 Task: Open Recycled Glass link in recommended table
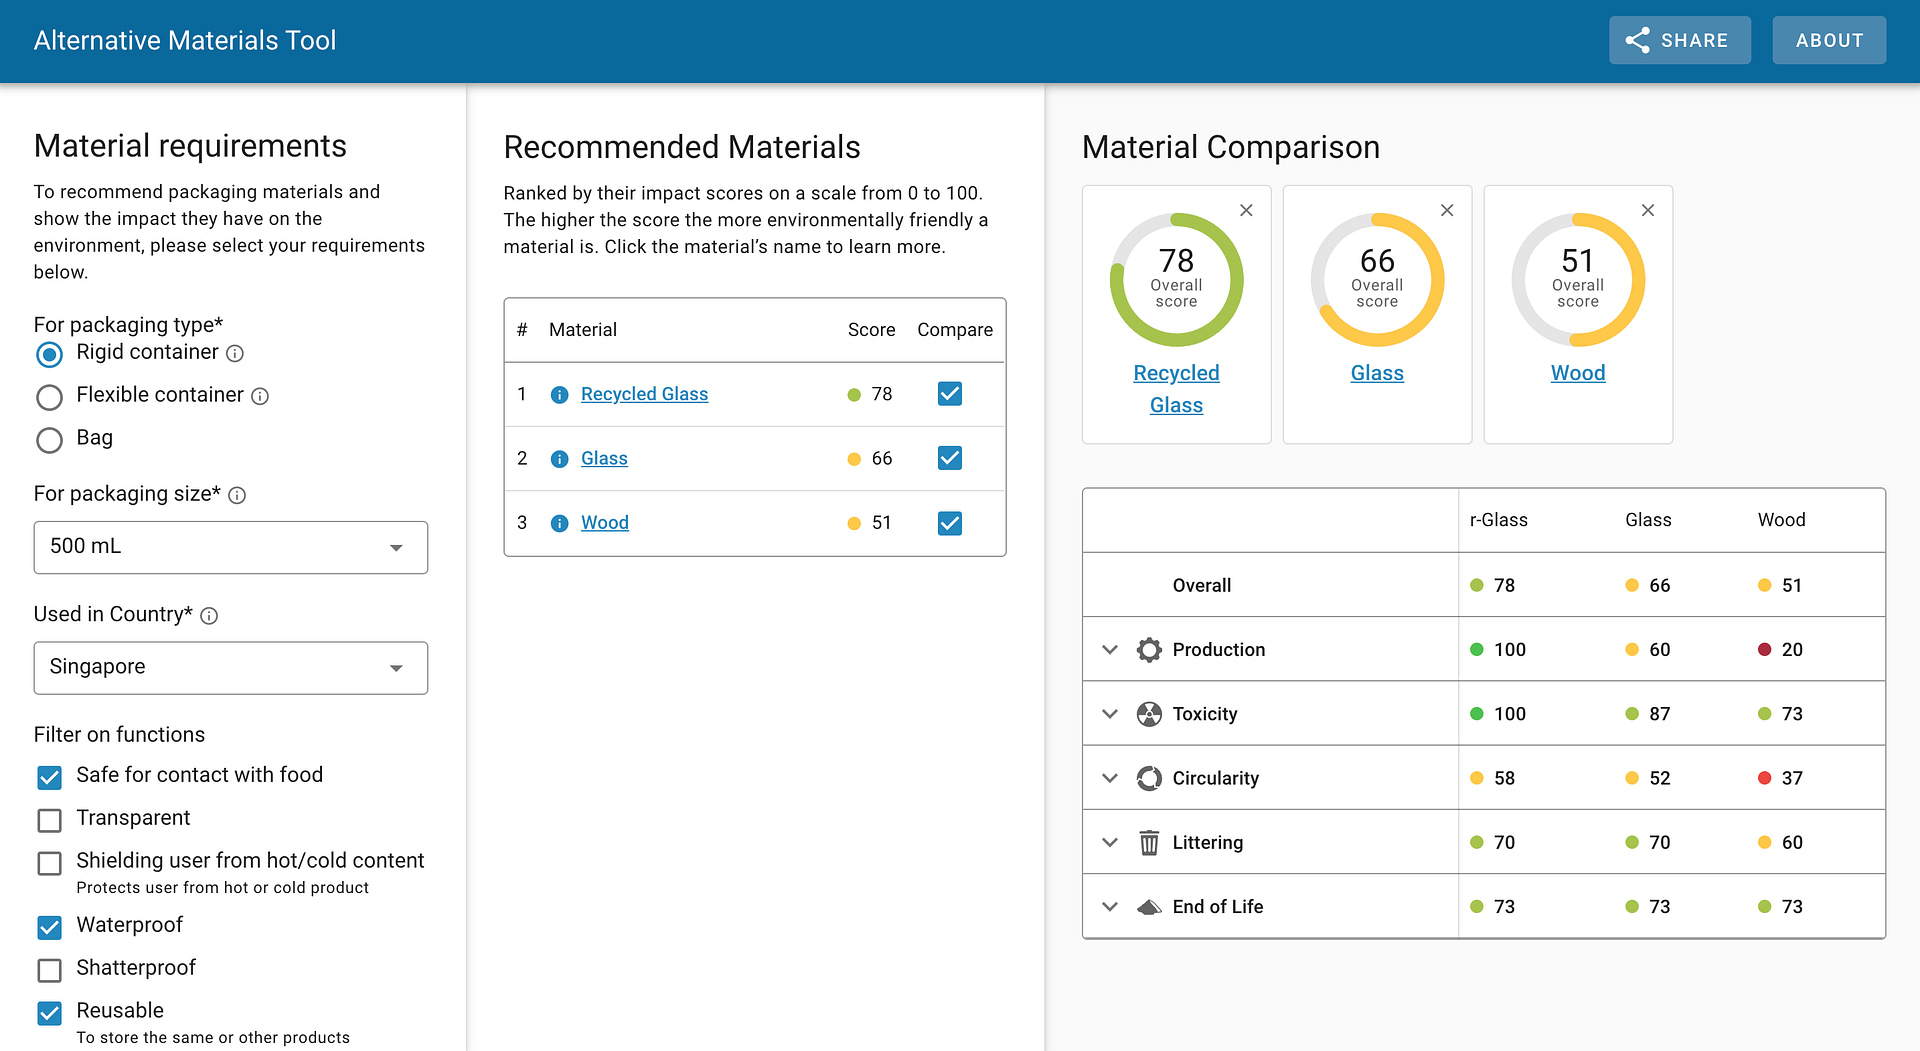point(644,394)
